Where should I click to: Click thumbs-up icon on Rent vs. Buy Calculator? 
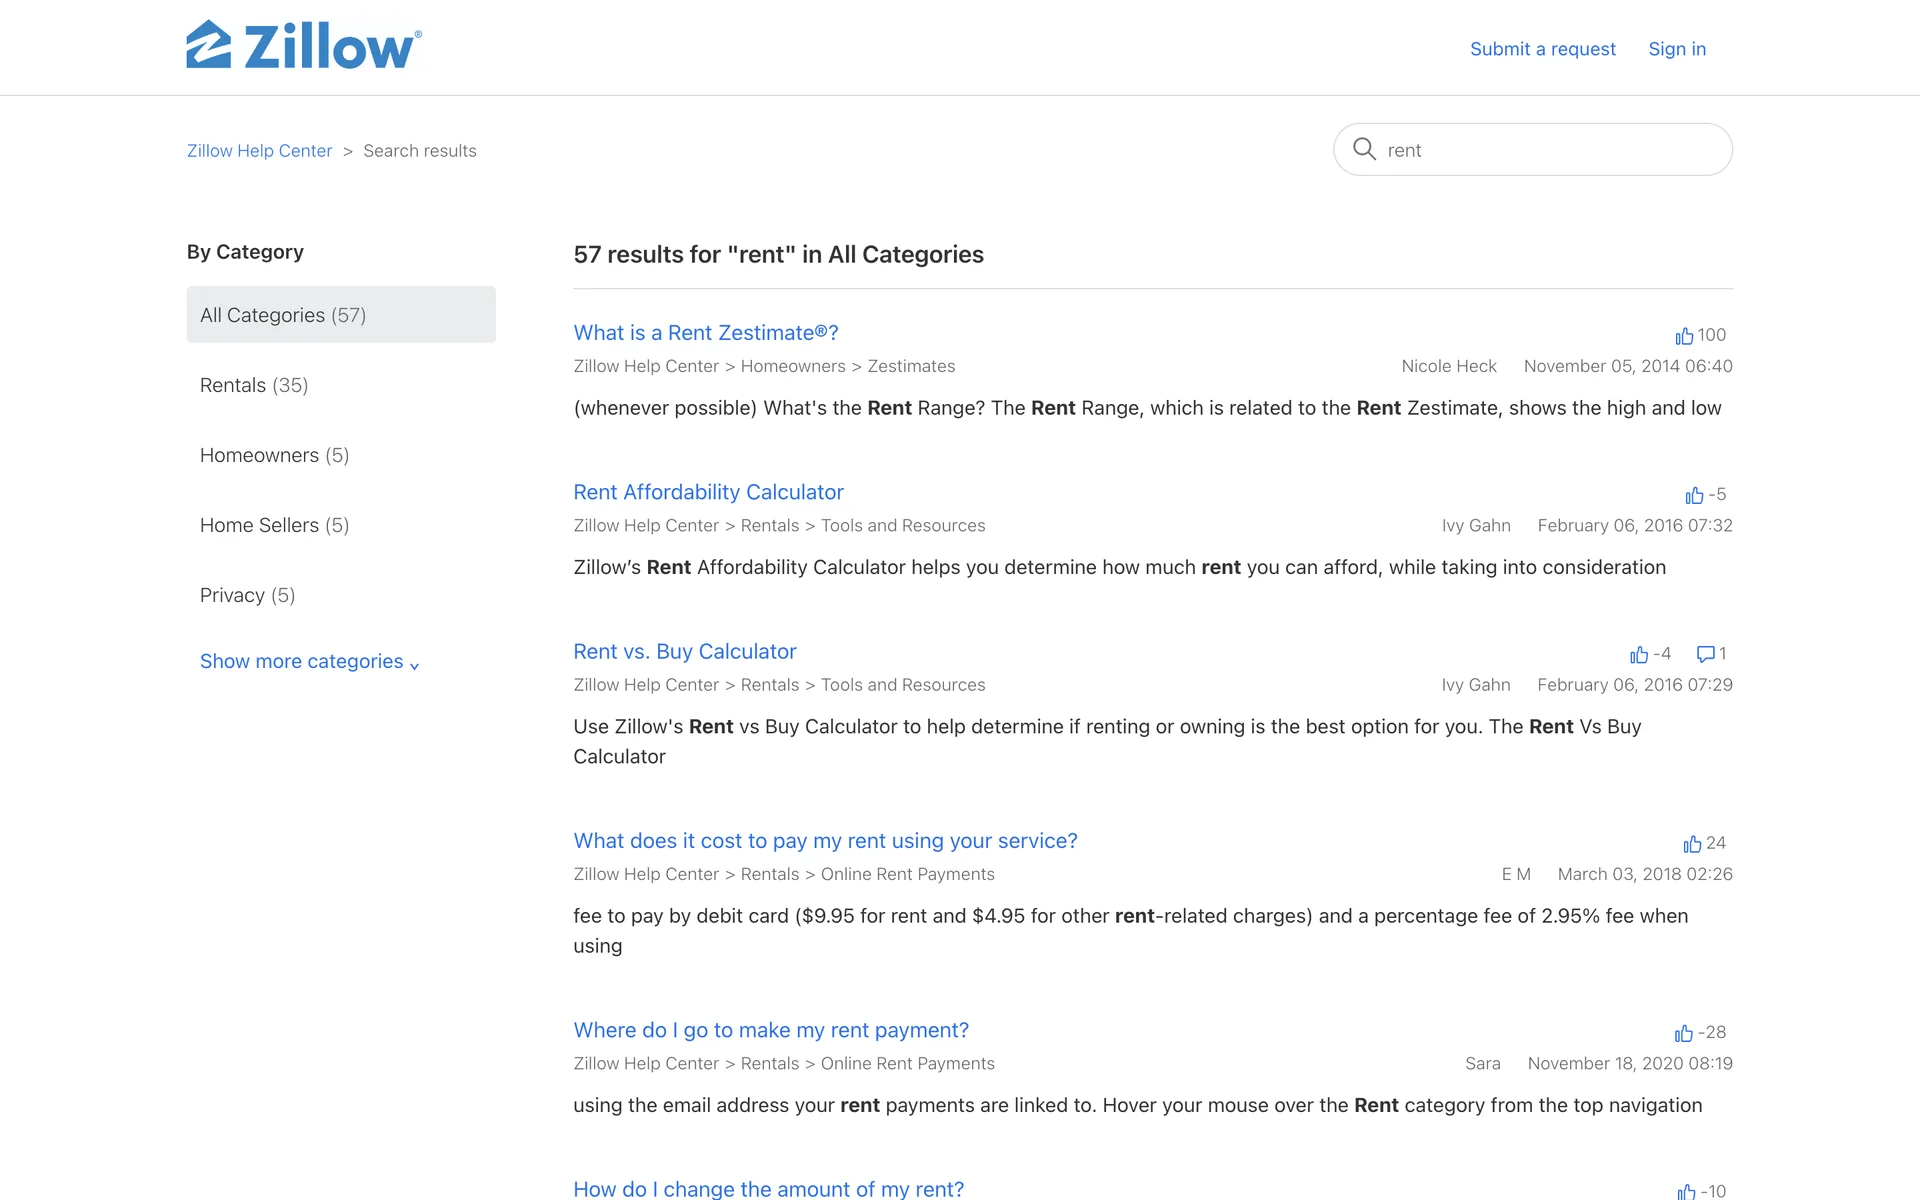(x=1639, y=655)
